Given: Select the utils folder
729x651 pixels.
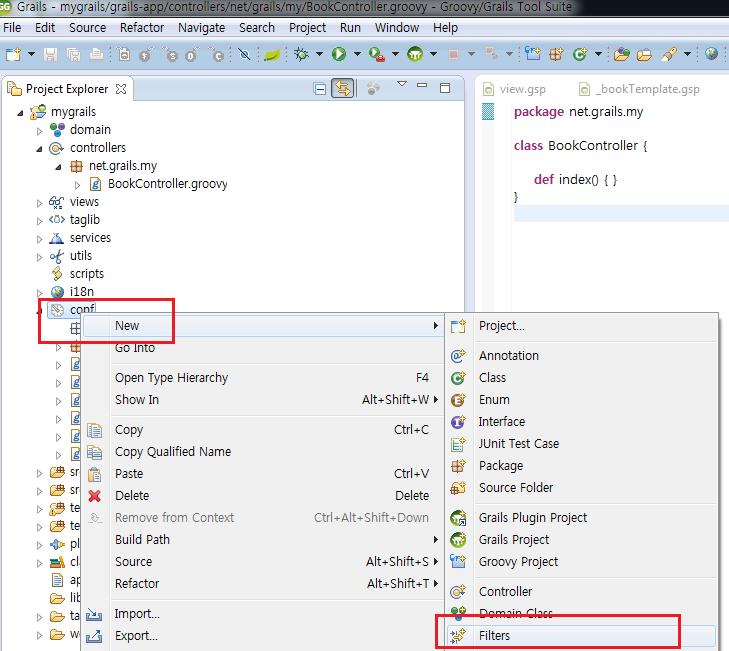Looking at the screenshot, I should point(80,256).
